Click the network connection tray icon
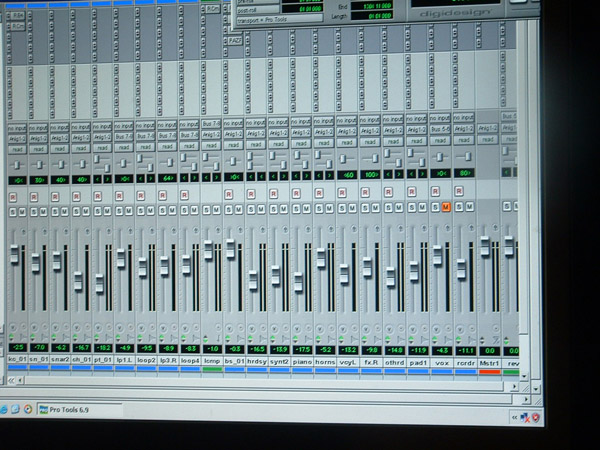Viewport: 600px width, 450px height. (525, 417)
